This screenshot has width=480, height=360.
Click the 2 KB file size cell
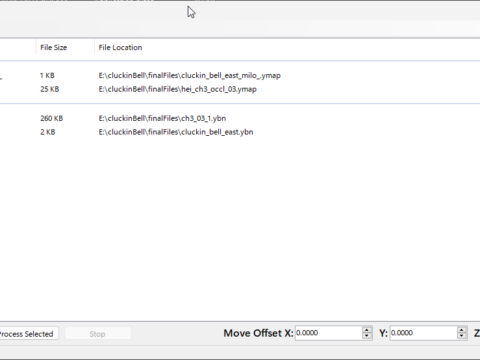tap(48, 132)
